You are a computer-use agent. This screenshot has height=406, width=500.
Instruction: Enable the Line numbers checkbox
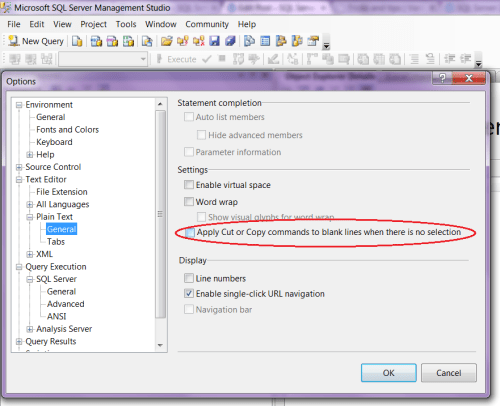[x=189, y=278]
